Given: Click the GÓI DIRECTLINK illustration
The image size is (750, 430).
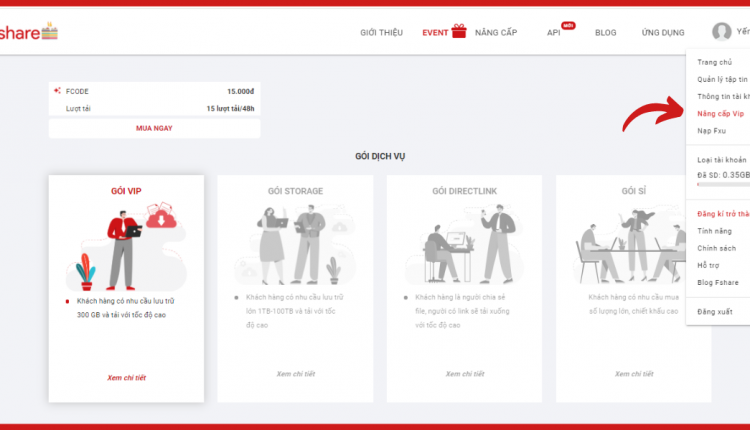Looking at the screenshot, I should (464, 244).
